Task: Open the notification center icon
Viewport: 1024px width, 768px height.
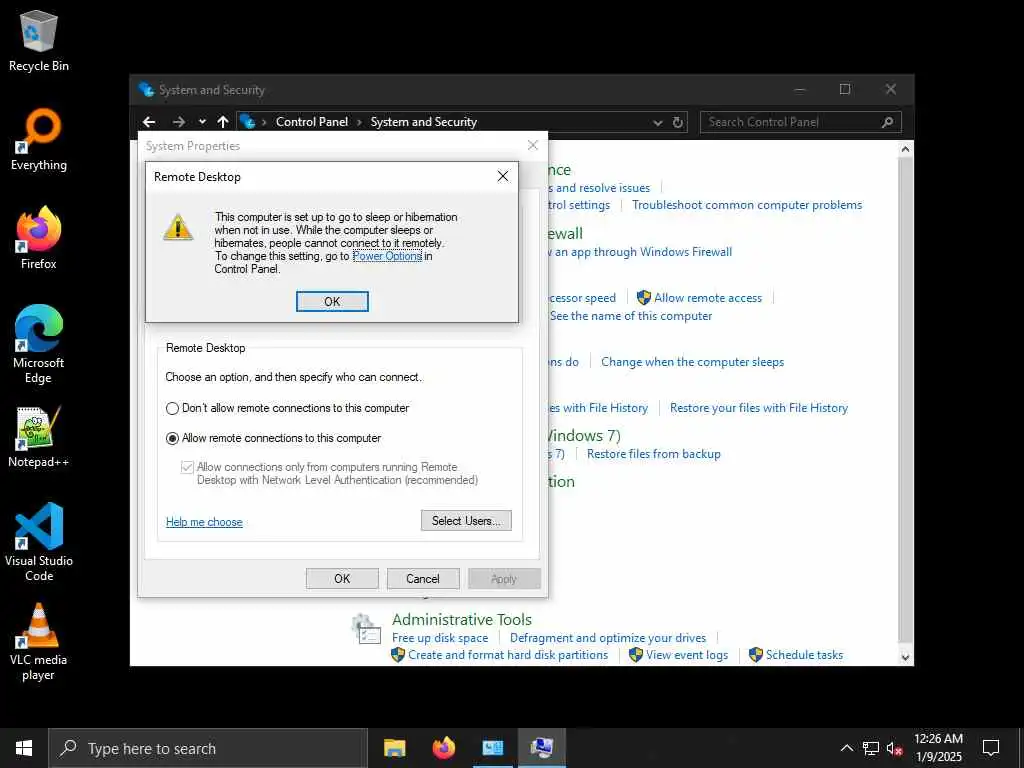Action: (991, 748)
